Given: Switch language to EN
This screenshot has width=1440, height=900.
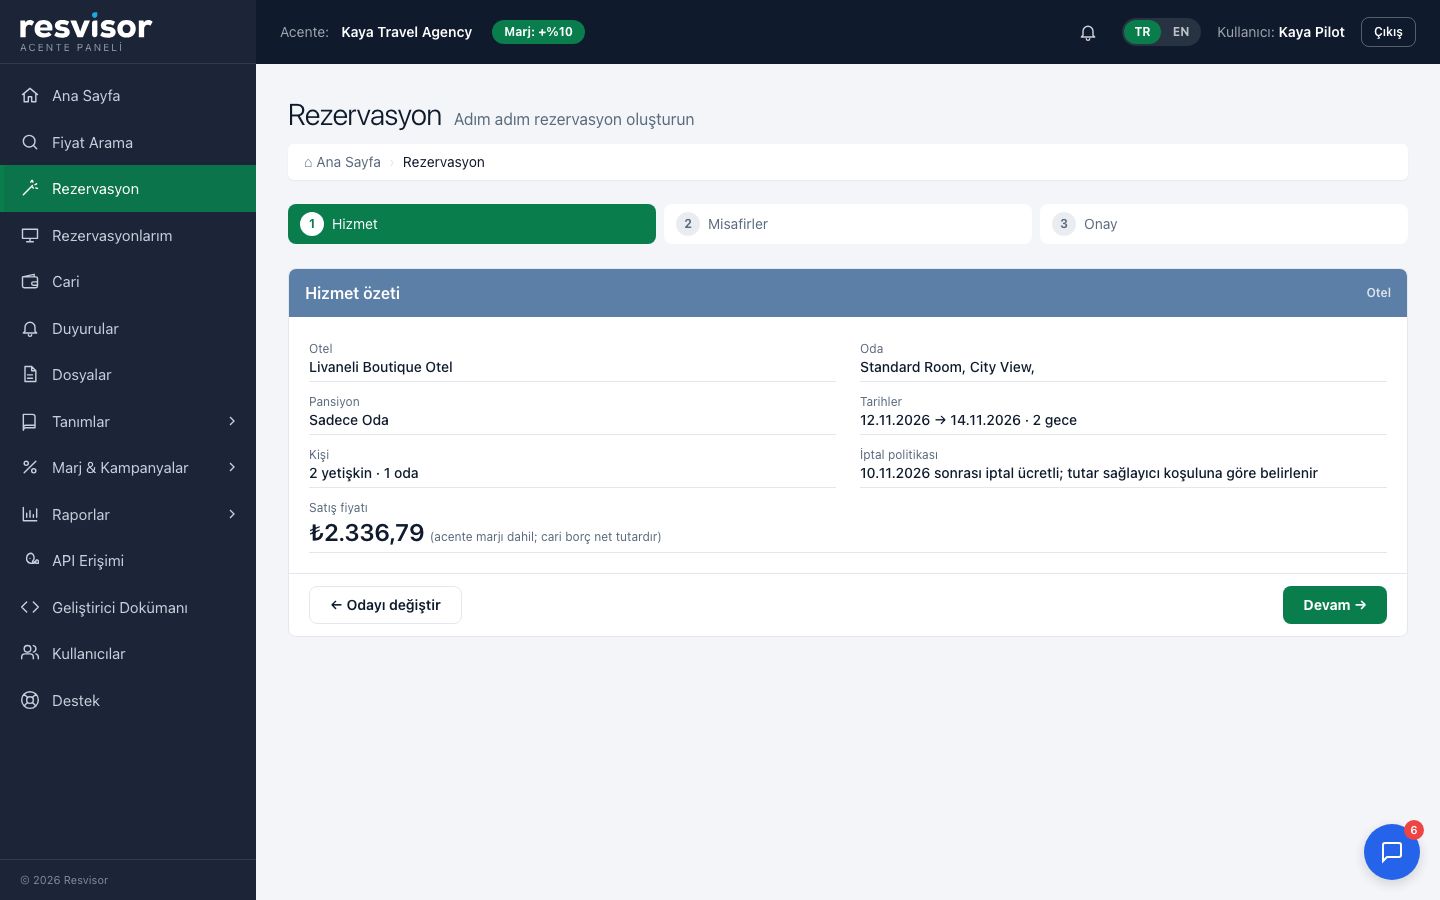Looking at the screenshot, I should (1181, 32).
